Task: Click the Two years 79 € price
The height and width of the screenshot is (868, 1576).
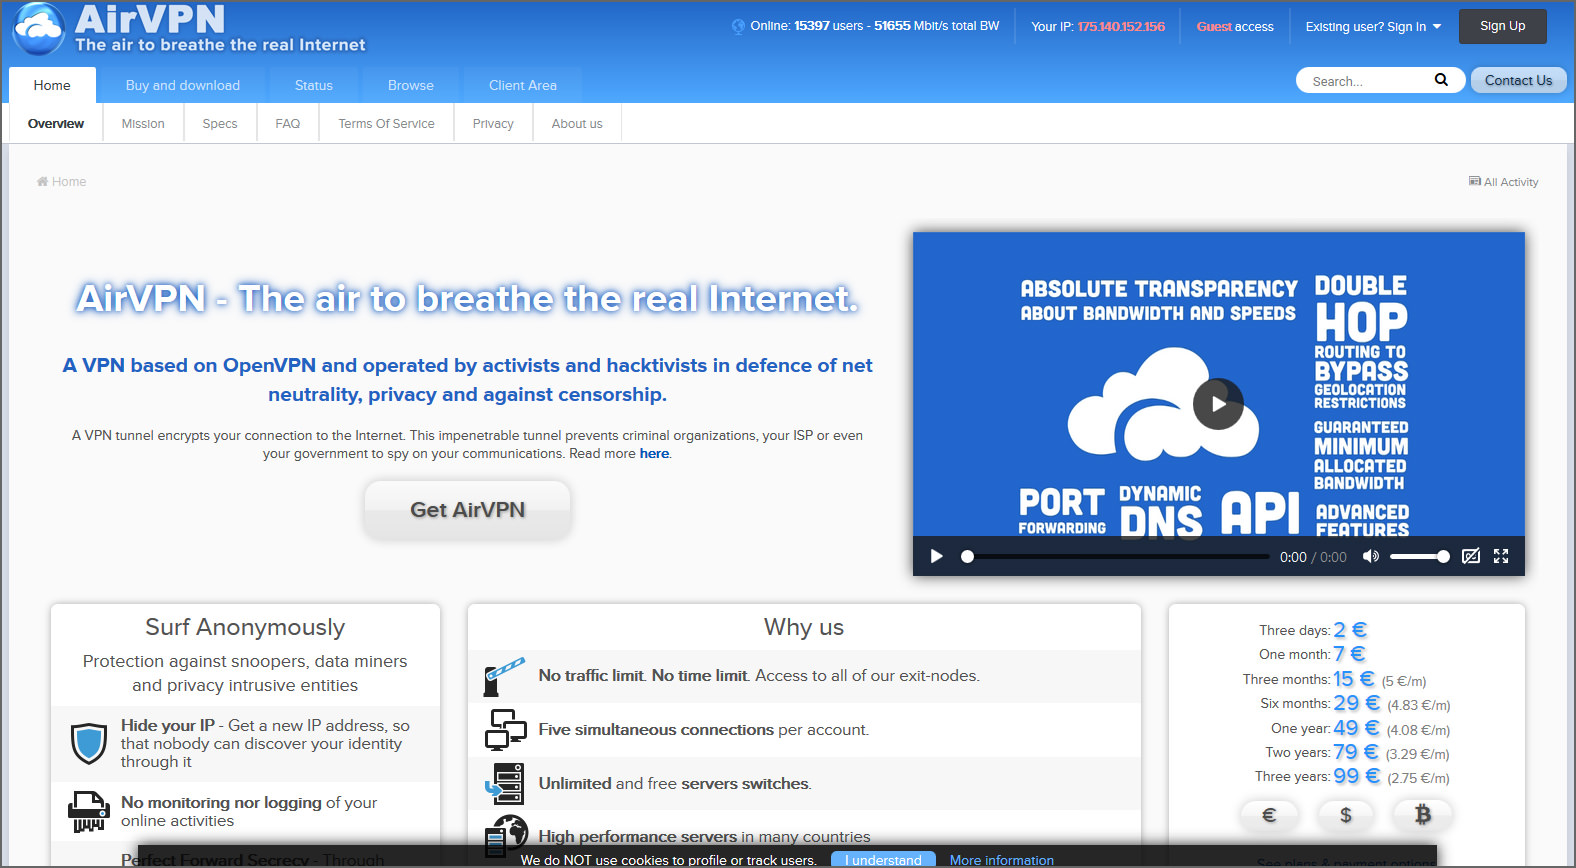Action: (1357, 752)
